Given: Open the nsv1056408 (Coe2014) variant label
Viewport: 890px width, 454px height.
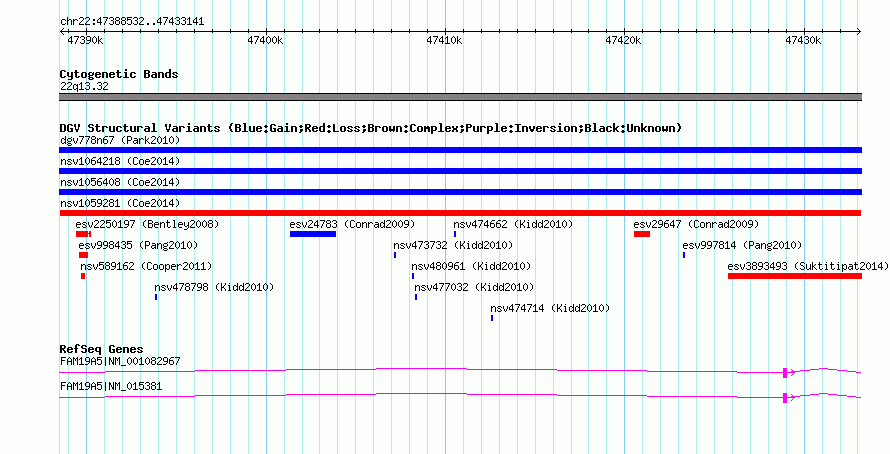Looking at the screenshot, I should tap(120, 182).
